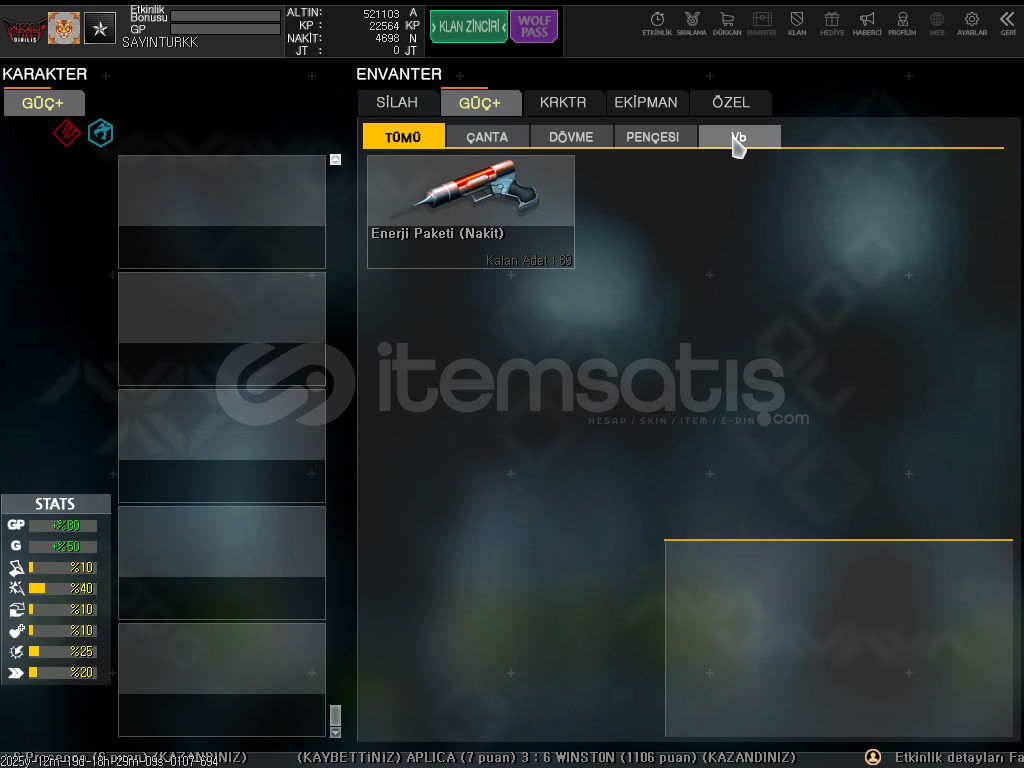The width and height of the screenshot is (1024, 768).
Task: Open the Web globe icon
Action: click(937, 24)
